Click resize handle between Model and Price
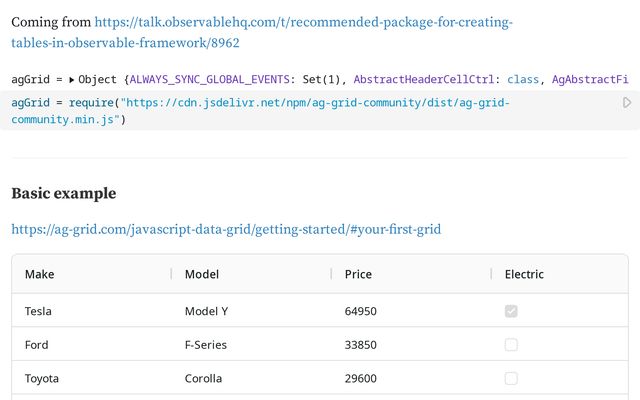This screenshot has width=640, height=400. (331, 274)
